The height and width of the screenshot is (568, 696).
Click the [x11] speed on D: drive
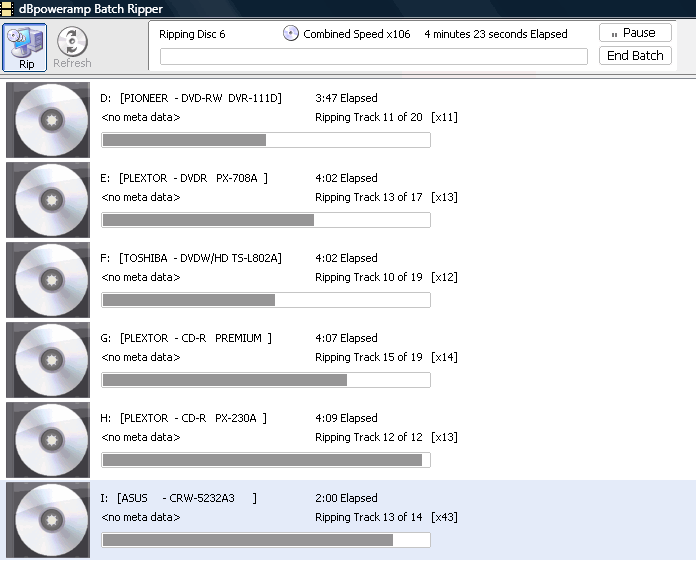(x=444, y=117)
